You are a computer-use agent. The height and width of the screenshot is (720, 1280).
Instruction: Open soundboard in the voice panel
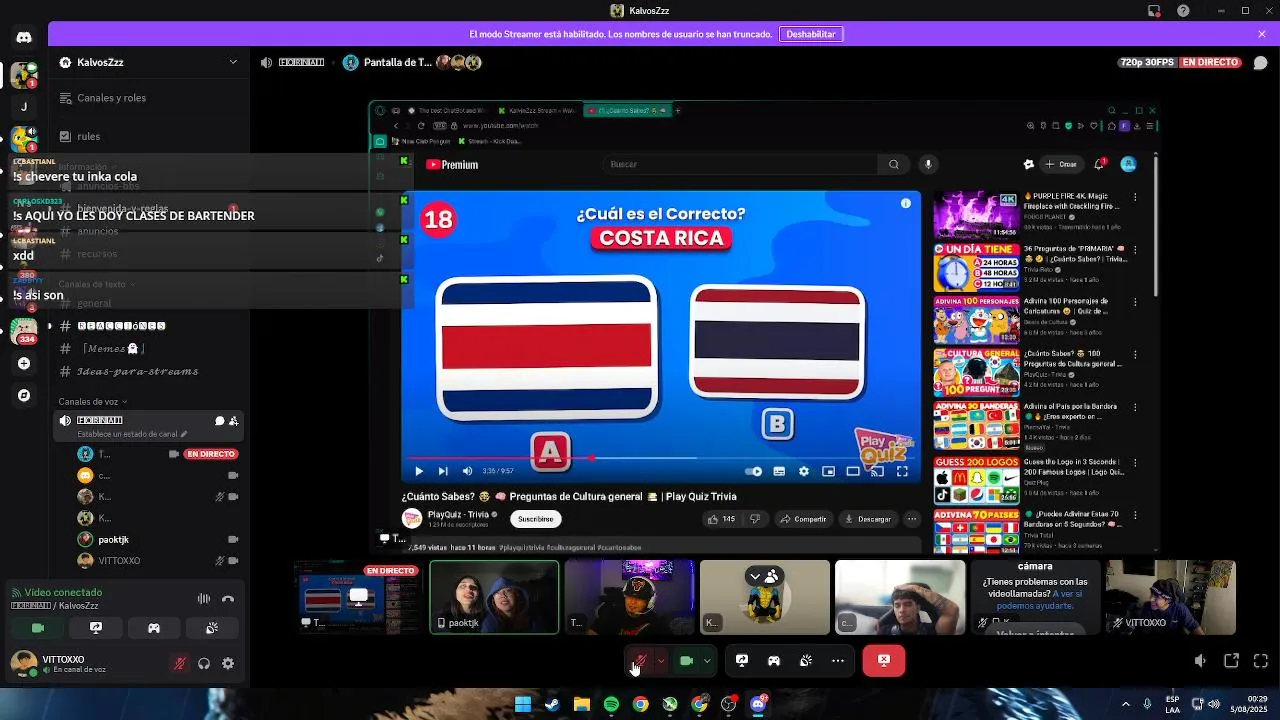click(212, 628)
